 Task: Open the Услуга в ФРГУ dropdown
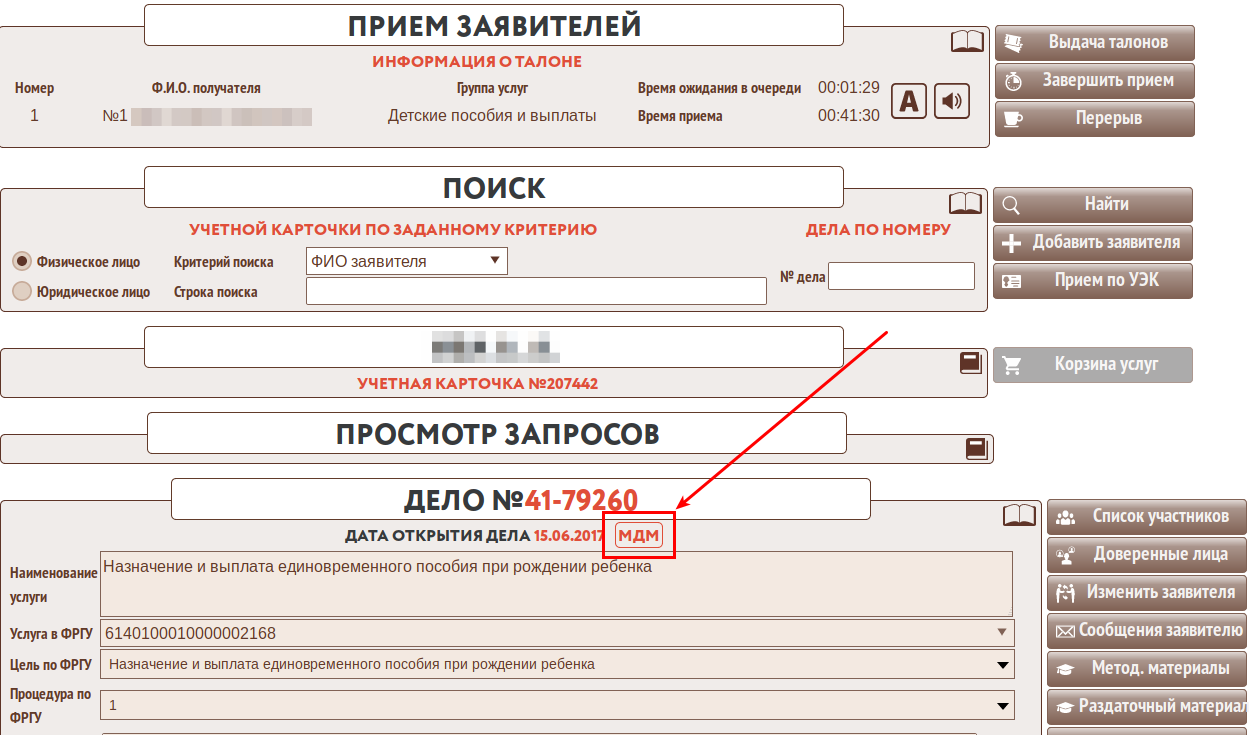(557, 633)
